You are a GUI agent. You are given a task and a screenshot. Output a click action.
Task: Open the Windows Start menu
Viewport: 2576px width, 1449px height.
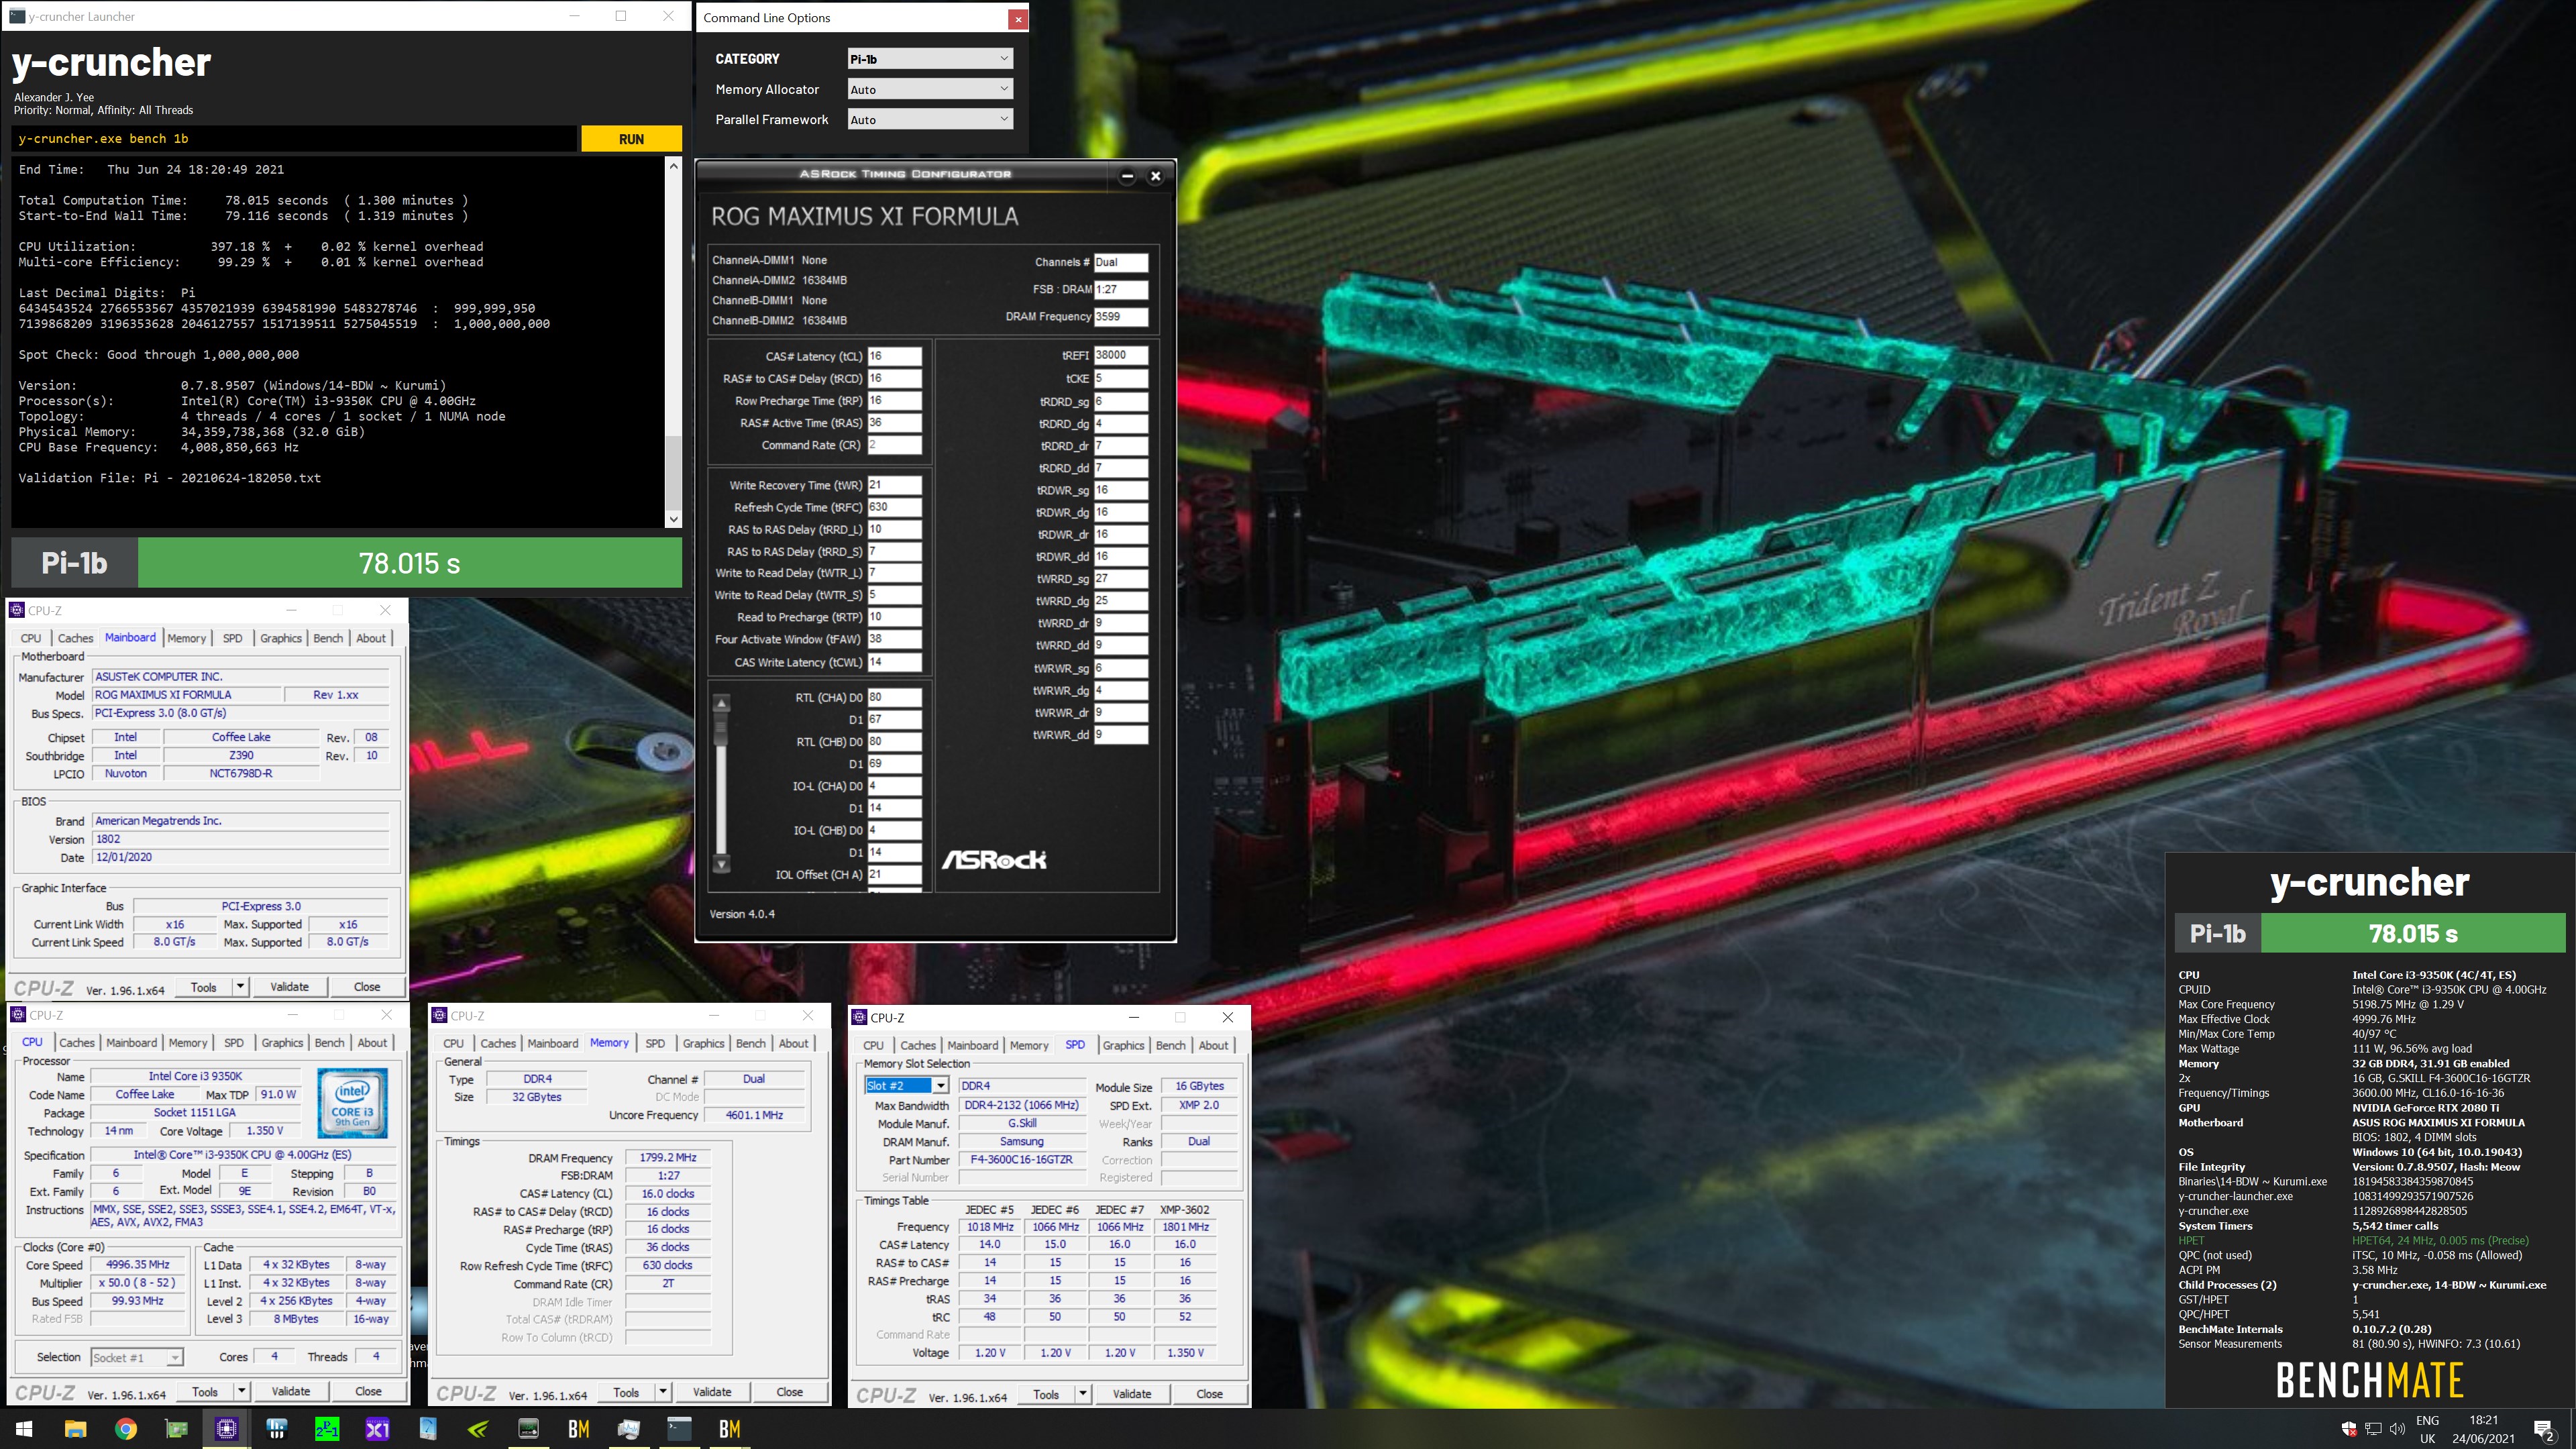pyautogui.click(x=24, y=1429)
